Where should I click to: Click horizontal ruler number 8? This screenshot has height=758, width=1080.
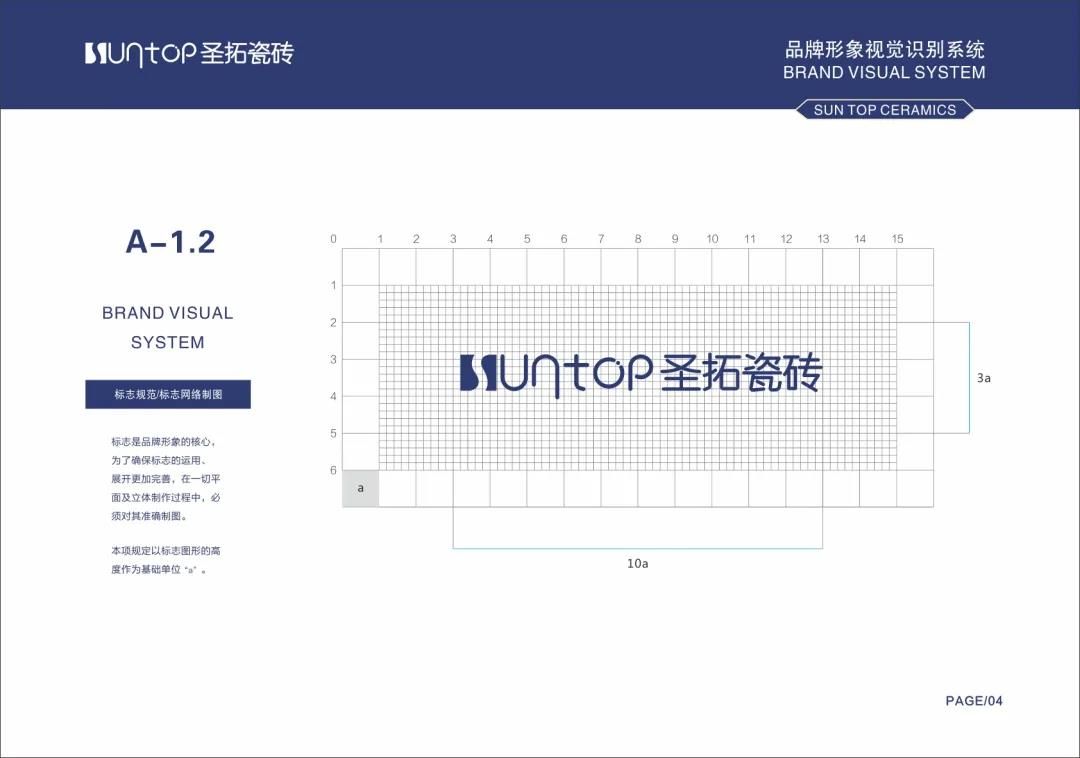(x=638, y=239)
